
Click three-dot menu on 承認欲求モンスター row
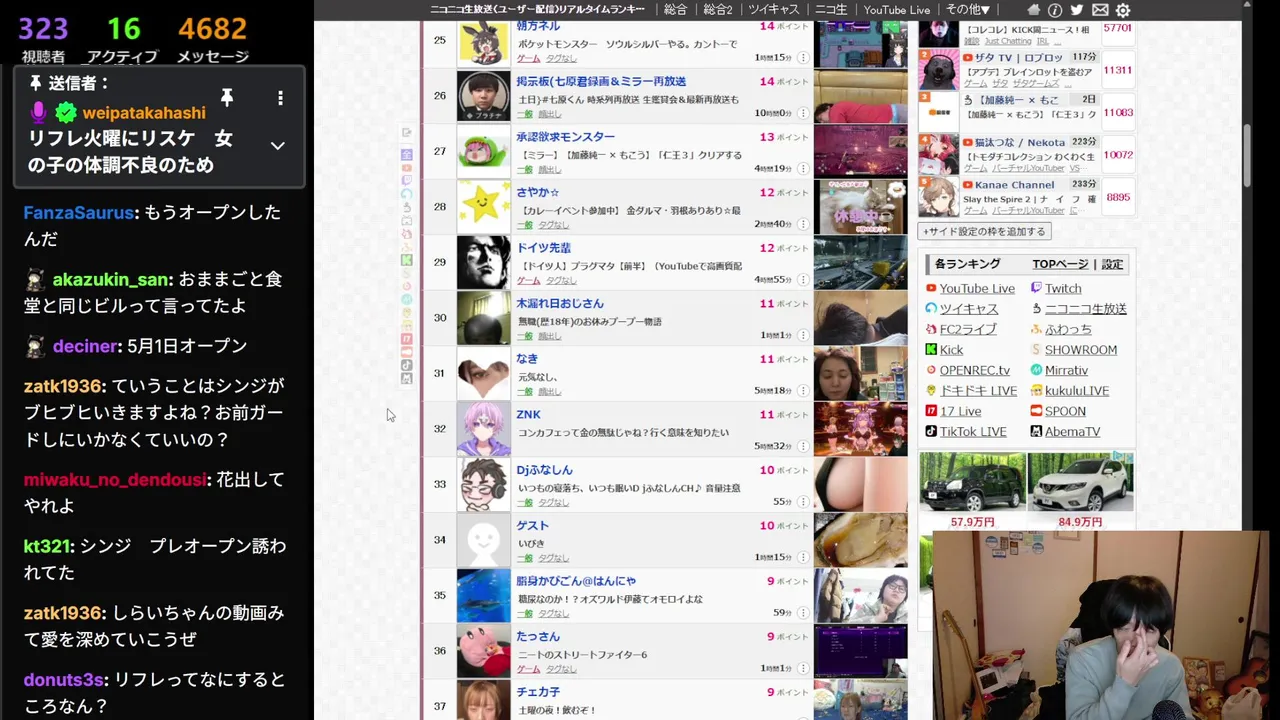(x=803, y=169)
